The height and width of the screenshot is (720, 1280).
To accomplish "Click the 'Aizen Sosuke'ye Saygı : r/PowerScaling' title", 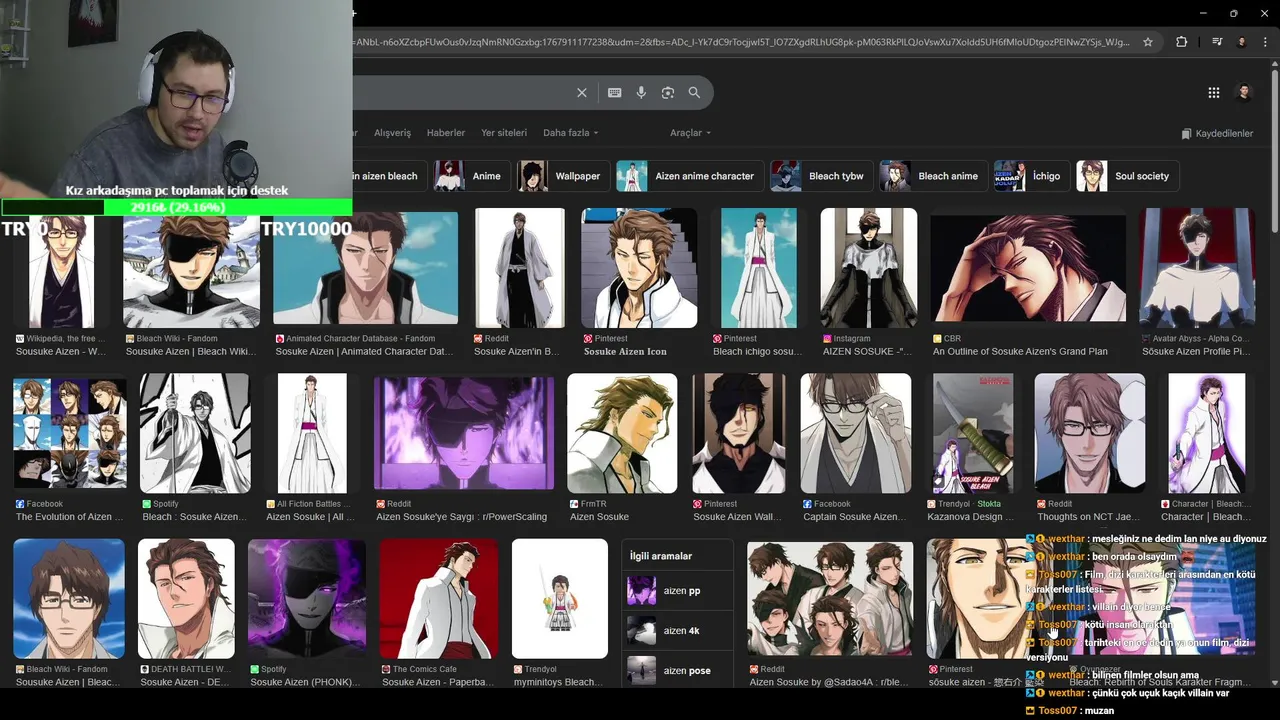I will (x=462, y=517).
